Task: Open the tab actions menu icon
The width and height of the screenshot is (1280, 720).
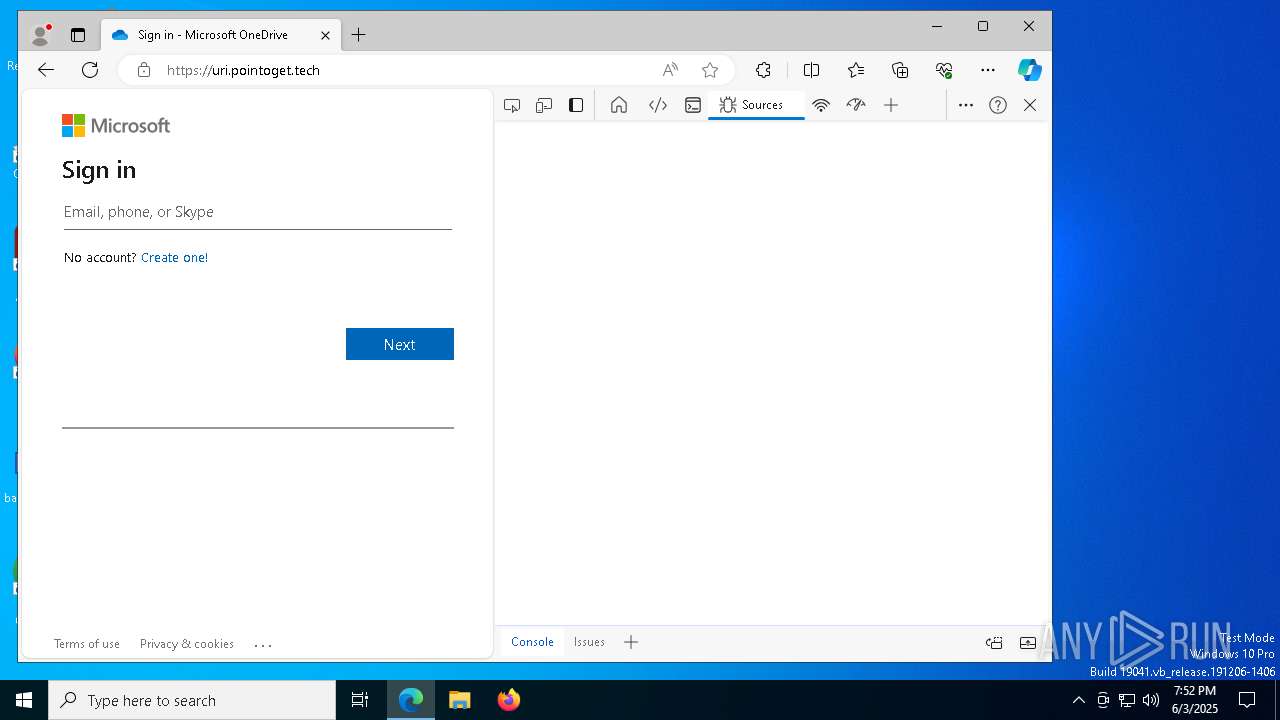Action: click(78, 35)
